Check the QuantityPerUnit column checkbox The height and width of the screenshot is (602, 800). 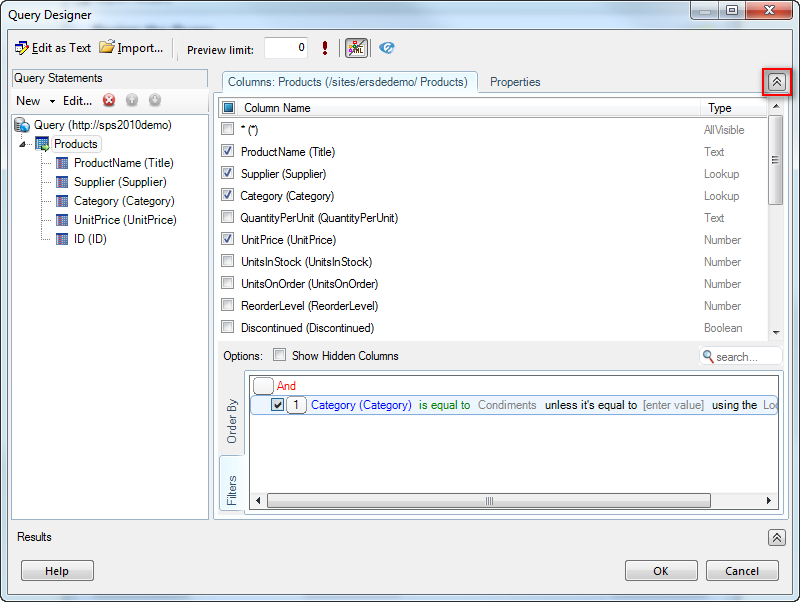tap(228, 218)
